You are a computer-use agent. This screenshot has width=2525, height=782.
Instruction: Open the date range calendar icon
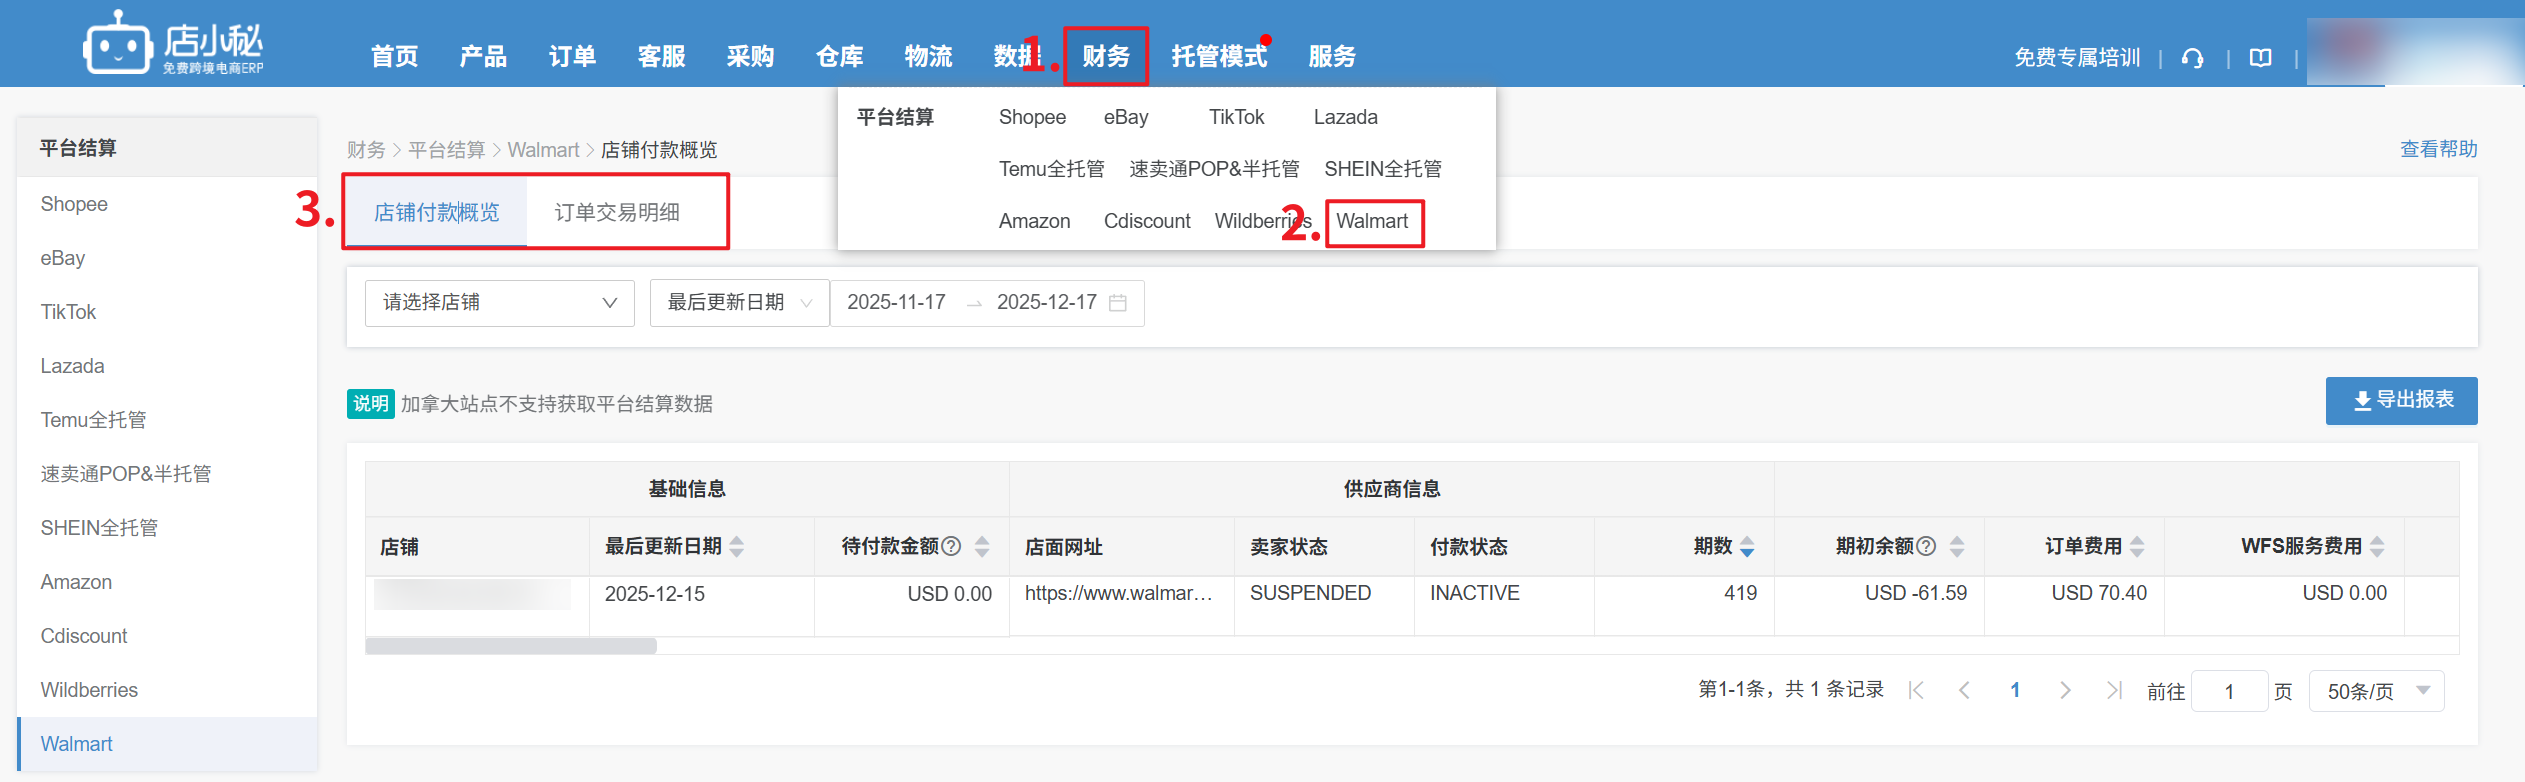[1118, 303]
